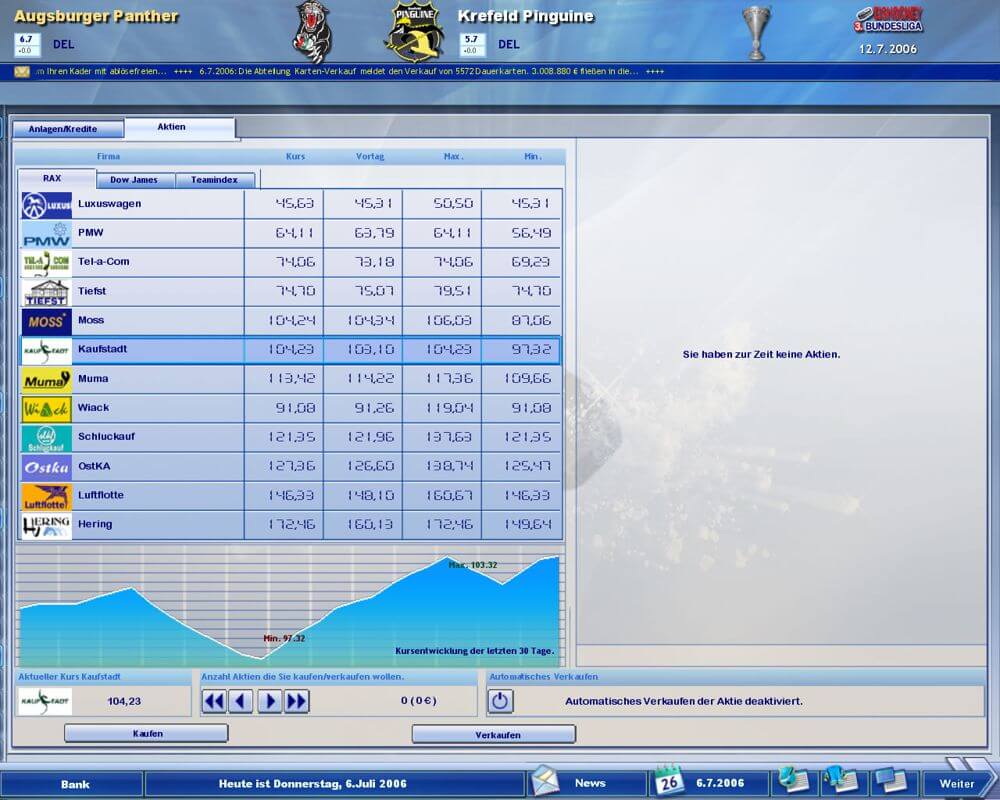Click the trophy cup icon
Viewport: 1000px width, 800px height.
pos(756,32)
